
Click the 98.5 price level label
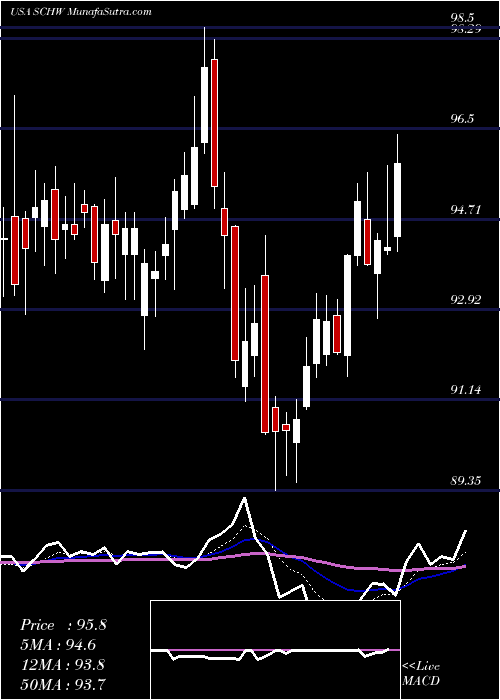pyautogui.click(x=462, y=18)
